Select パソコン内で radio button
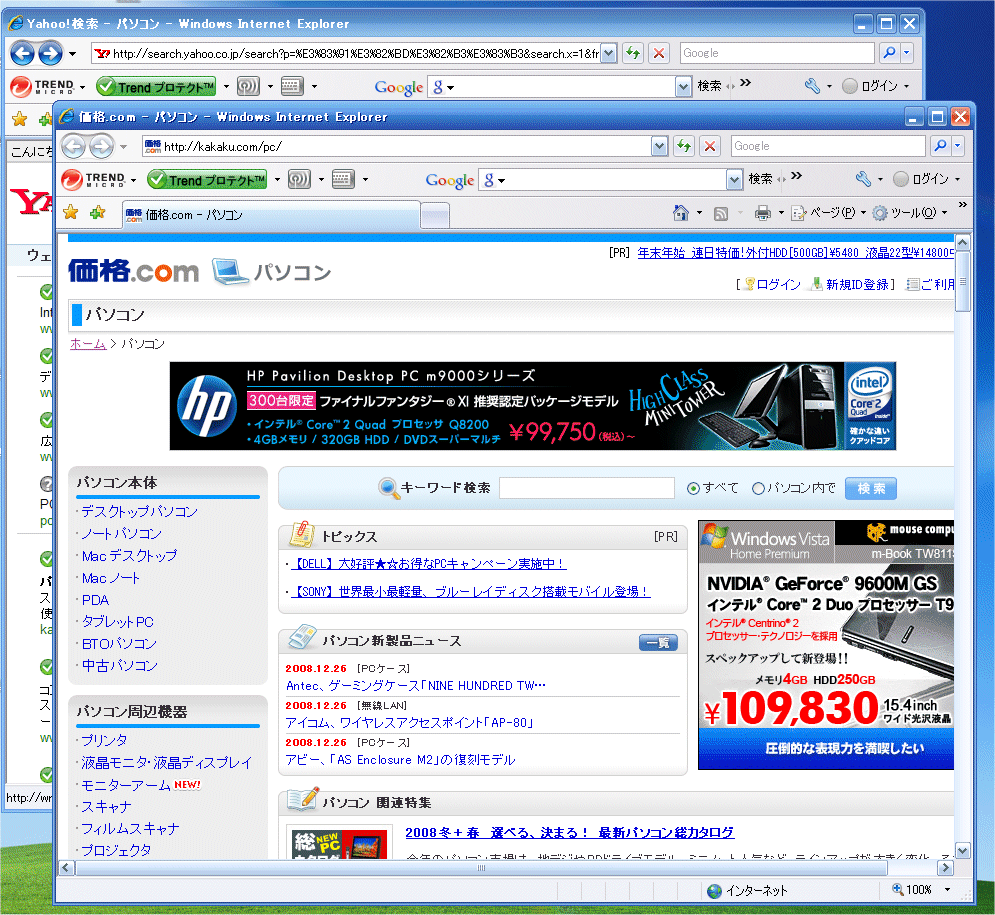The height and width of the screenshot is (915, 995). click(x=758, y=489)
